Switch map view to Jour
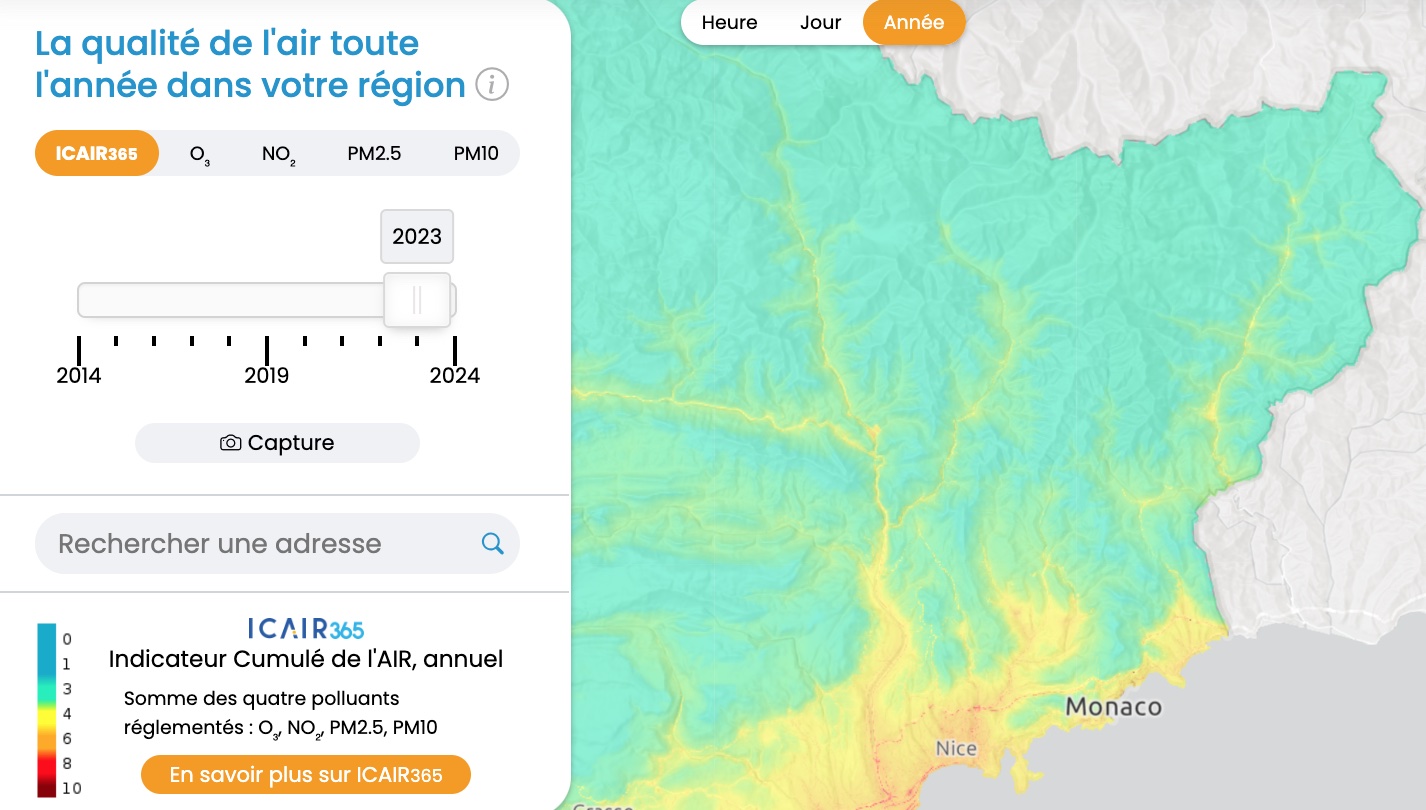1426x810 pixels. click(820, 22)
